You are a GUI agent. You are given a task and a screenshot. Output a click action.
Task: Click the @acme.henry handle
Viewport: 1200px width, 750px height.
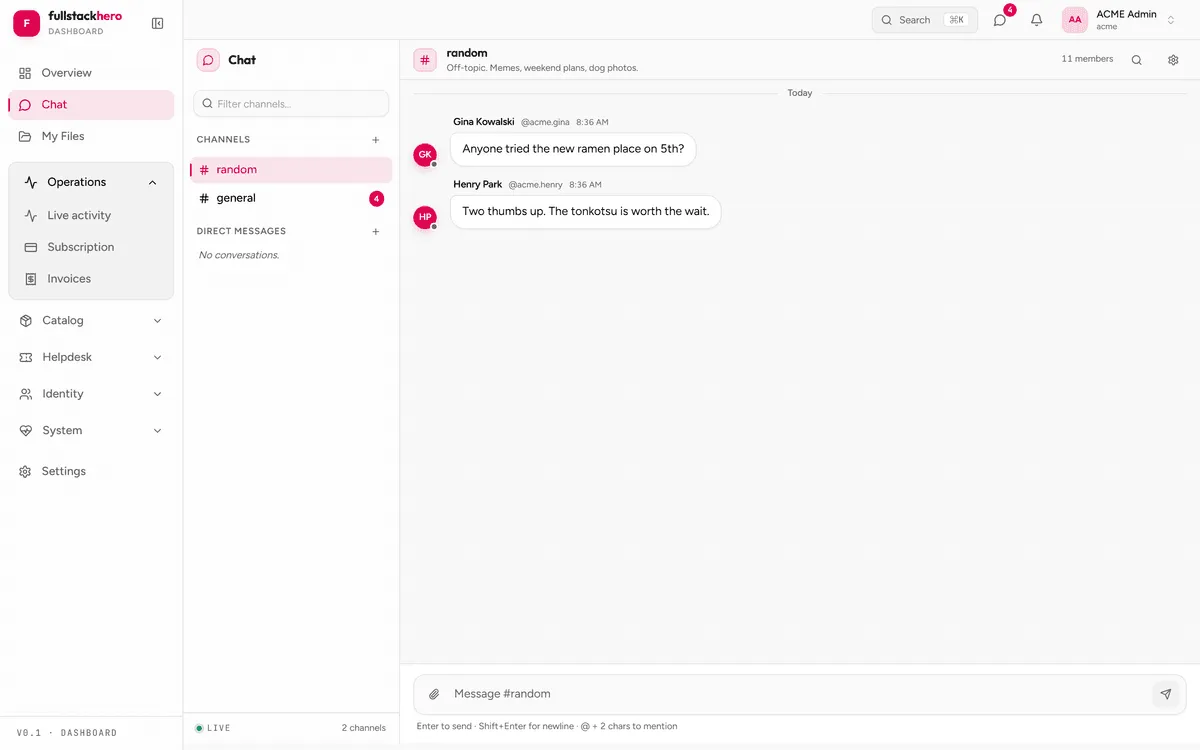(x=536, y=184)
